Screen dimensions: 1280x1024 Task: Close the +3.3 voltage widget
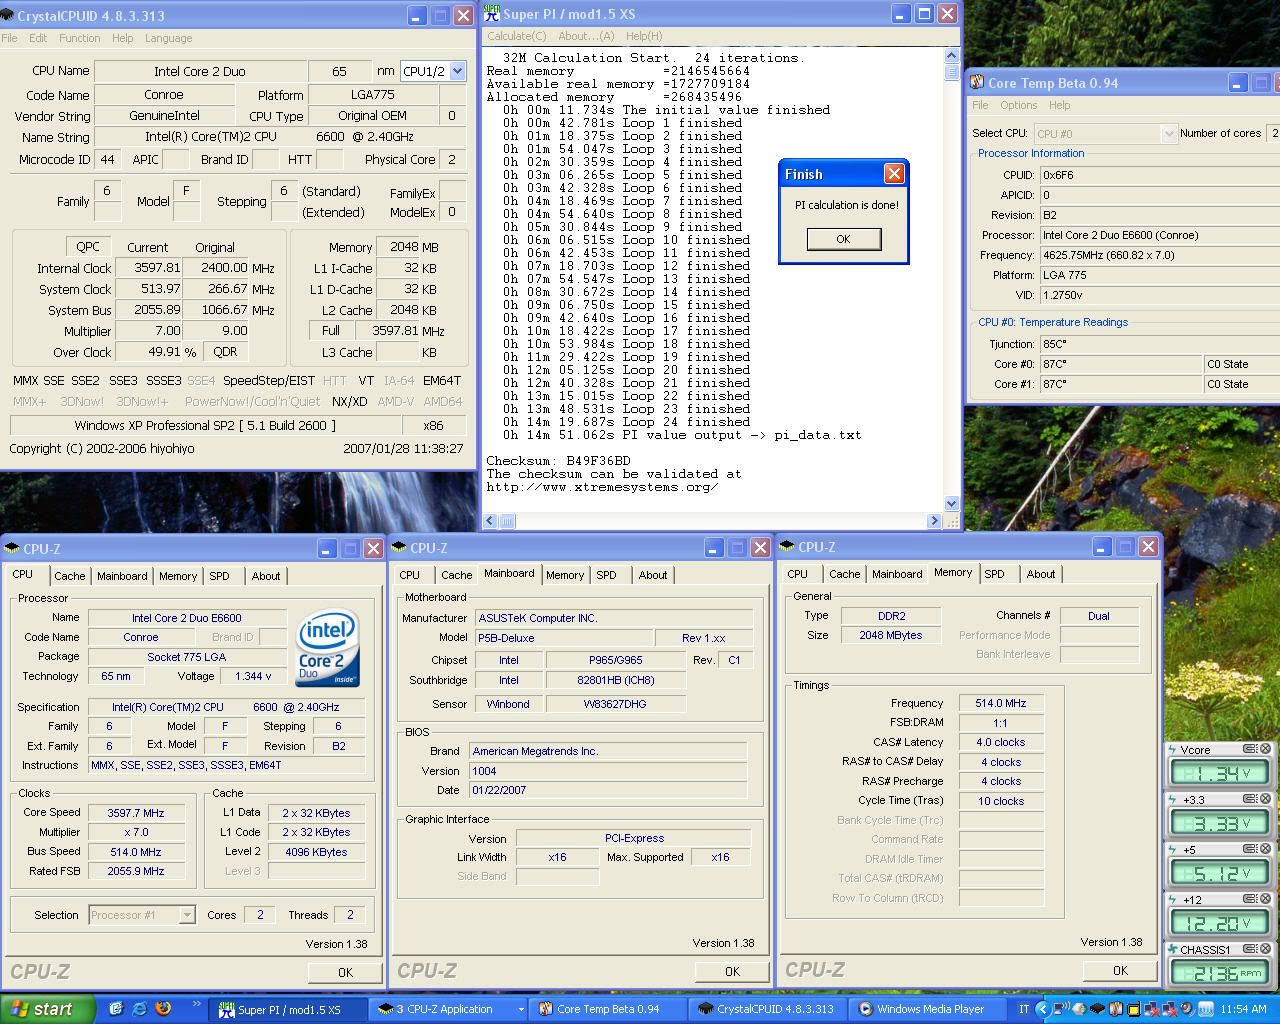1265,799
